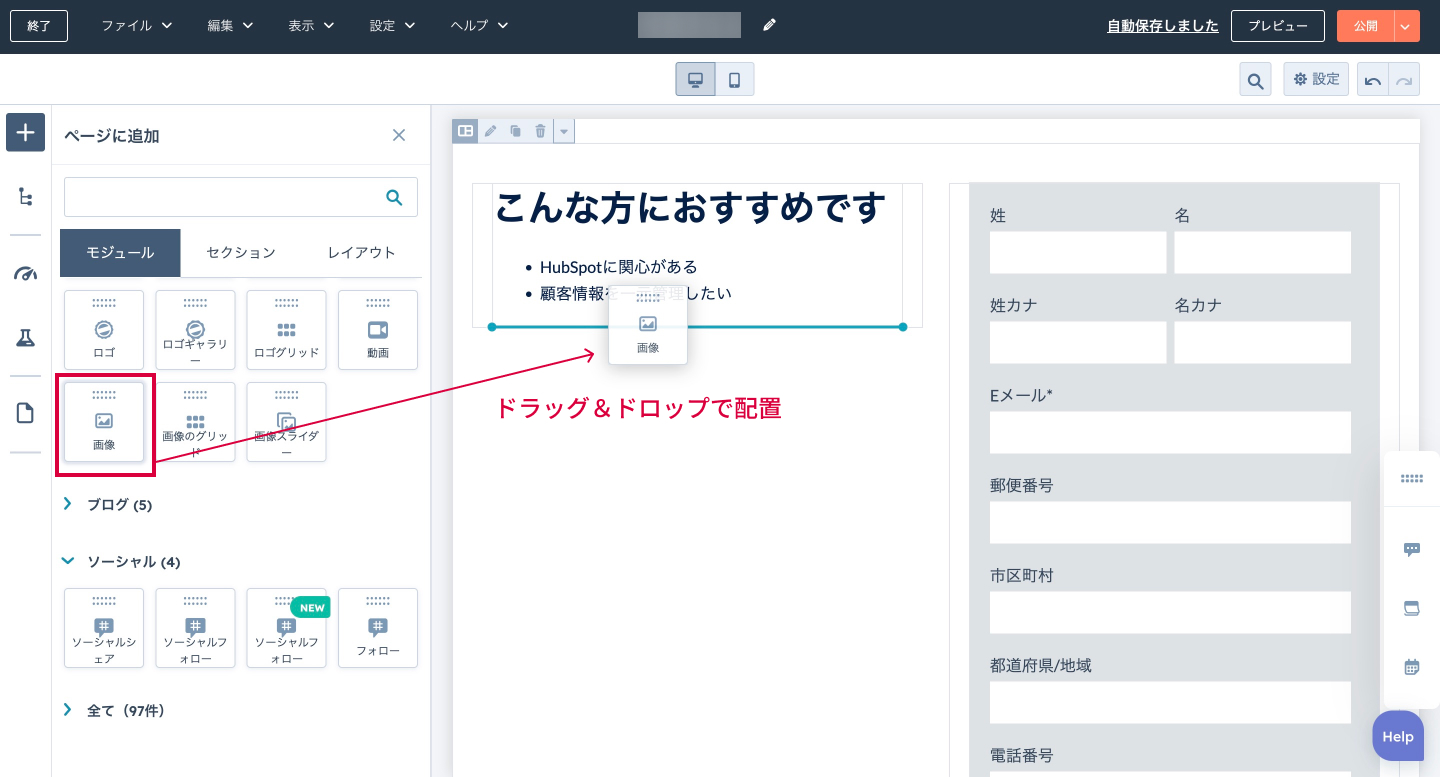Select the 画像のグリッド module card
1440x777 pixels.
click(x=195, y=422)
